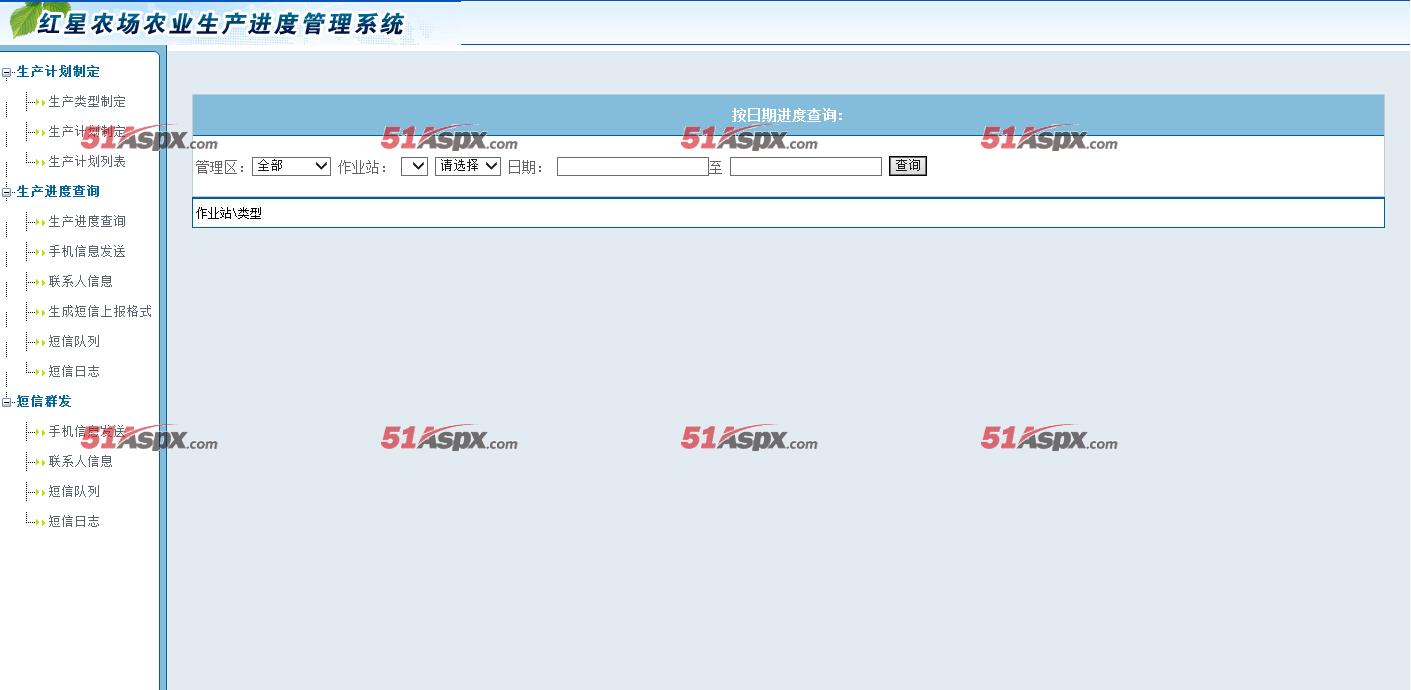Viewport: 1411px width, 690px height.
Task: Open the empty 作业站 dropdown
Action: click(x=414, y=166)
